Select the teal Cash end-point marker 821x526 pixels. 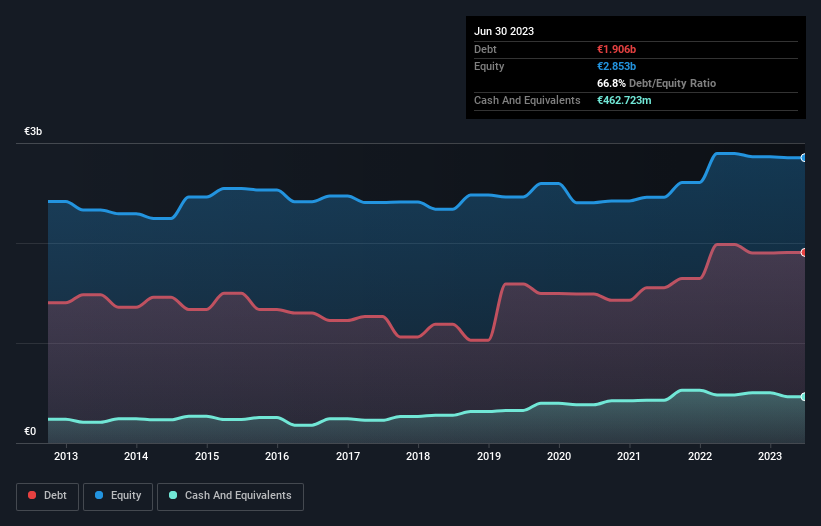point(803,397)
